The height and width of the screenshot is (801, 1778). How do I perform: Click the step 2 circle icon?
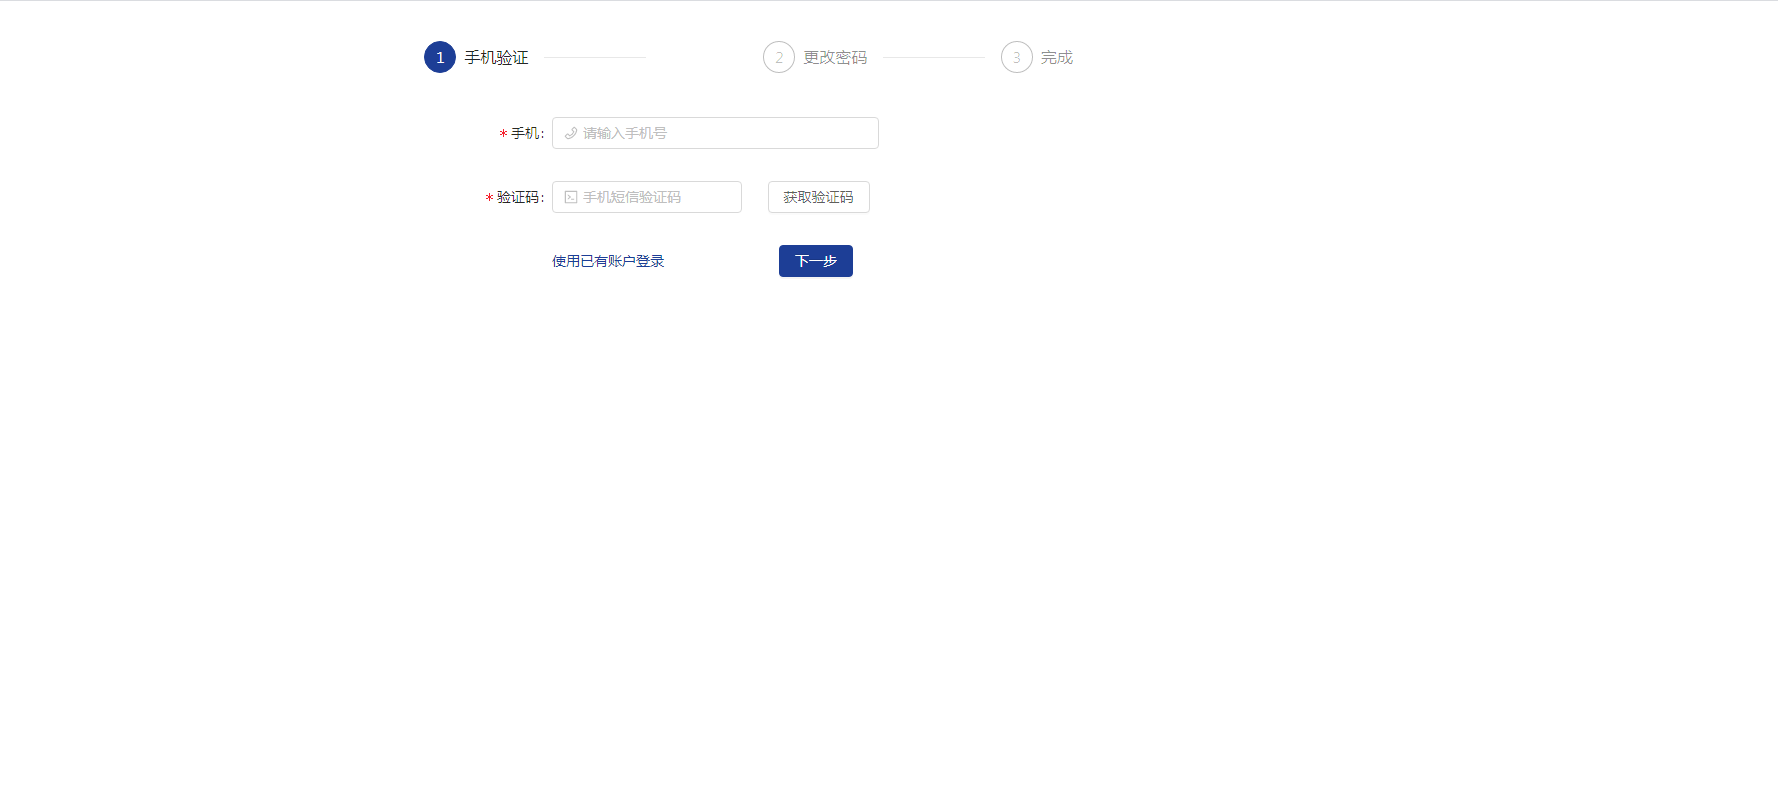point(779,57)
